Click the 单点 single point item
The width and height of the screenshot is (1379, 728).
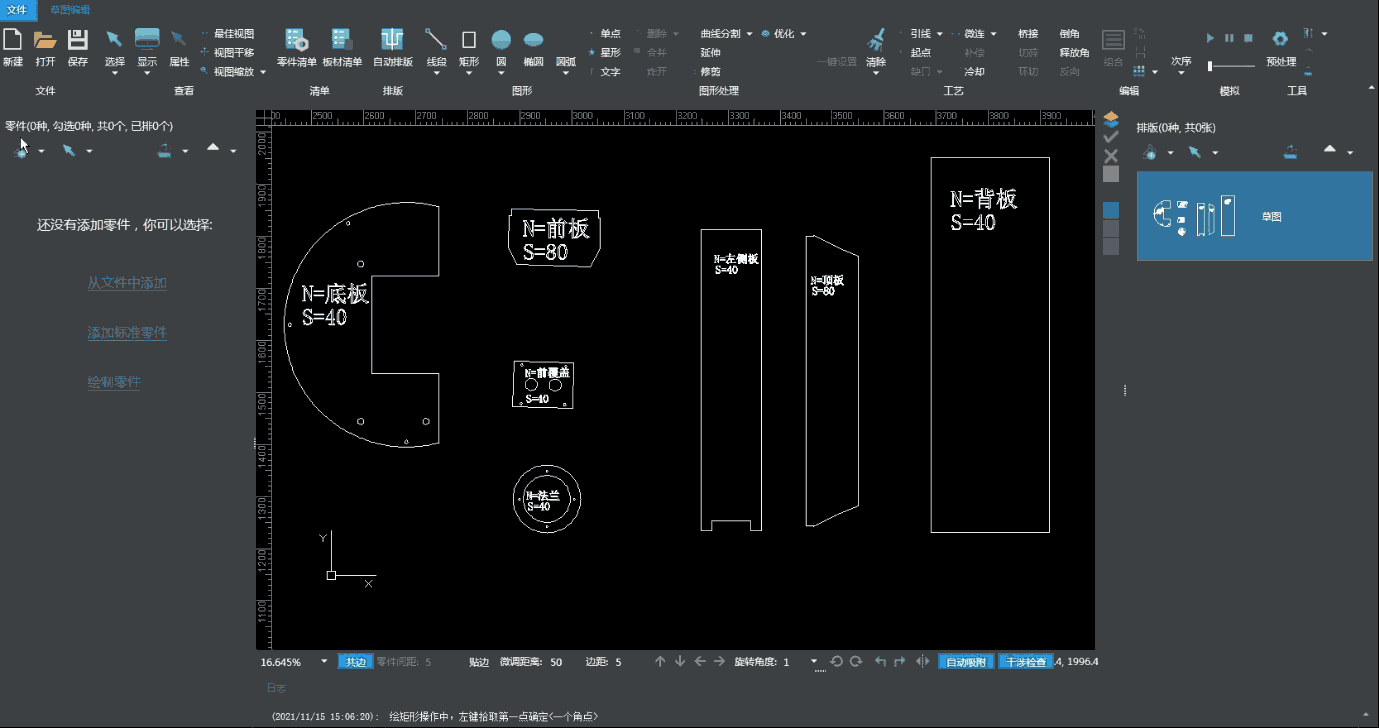(x=604, y=33)
